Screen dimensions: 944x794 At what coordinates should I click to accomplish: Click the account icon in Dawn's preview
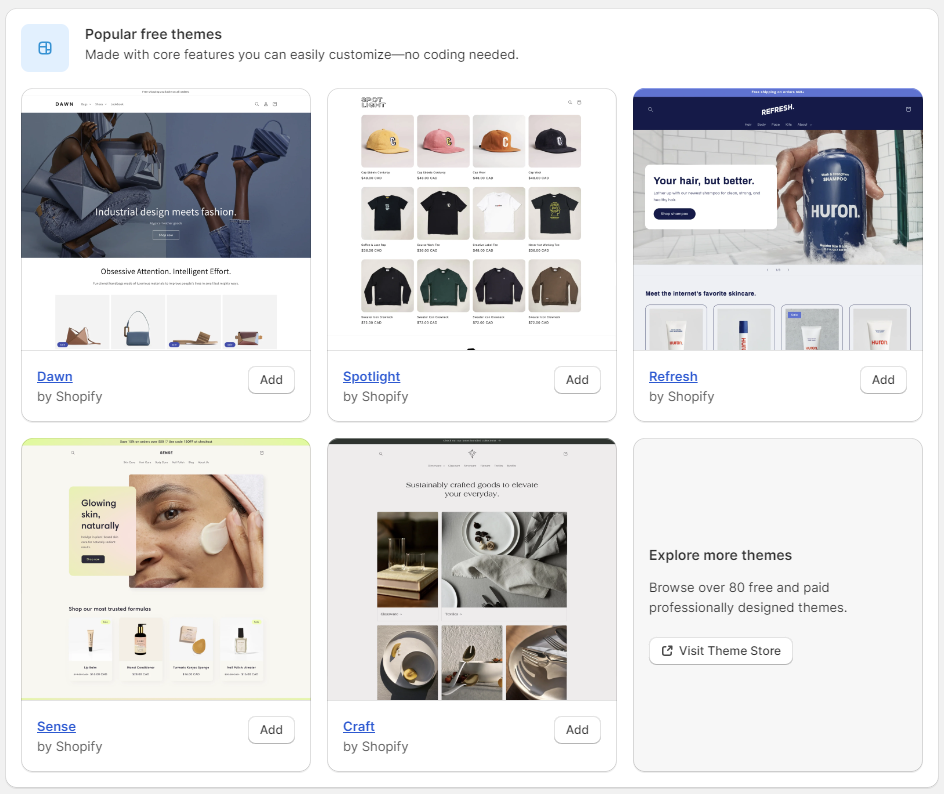click(x=266, y=104)
